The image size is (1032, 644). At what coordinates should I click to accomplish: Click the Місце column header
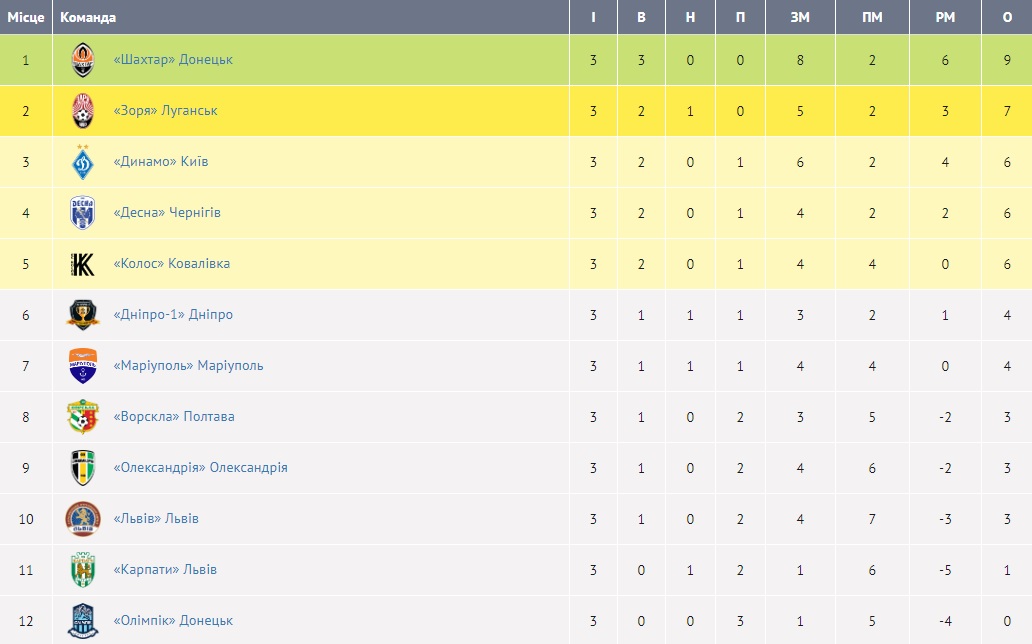tap(26, 17)
